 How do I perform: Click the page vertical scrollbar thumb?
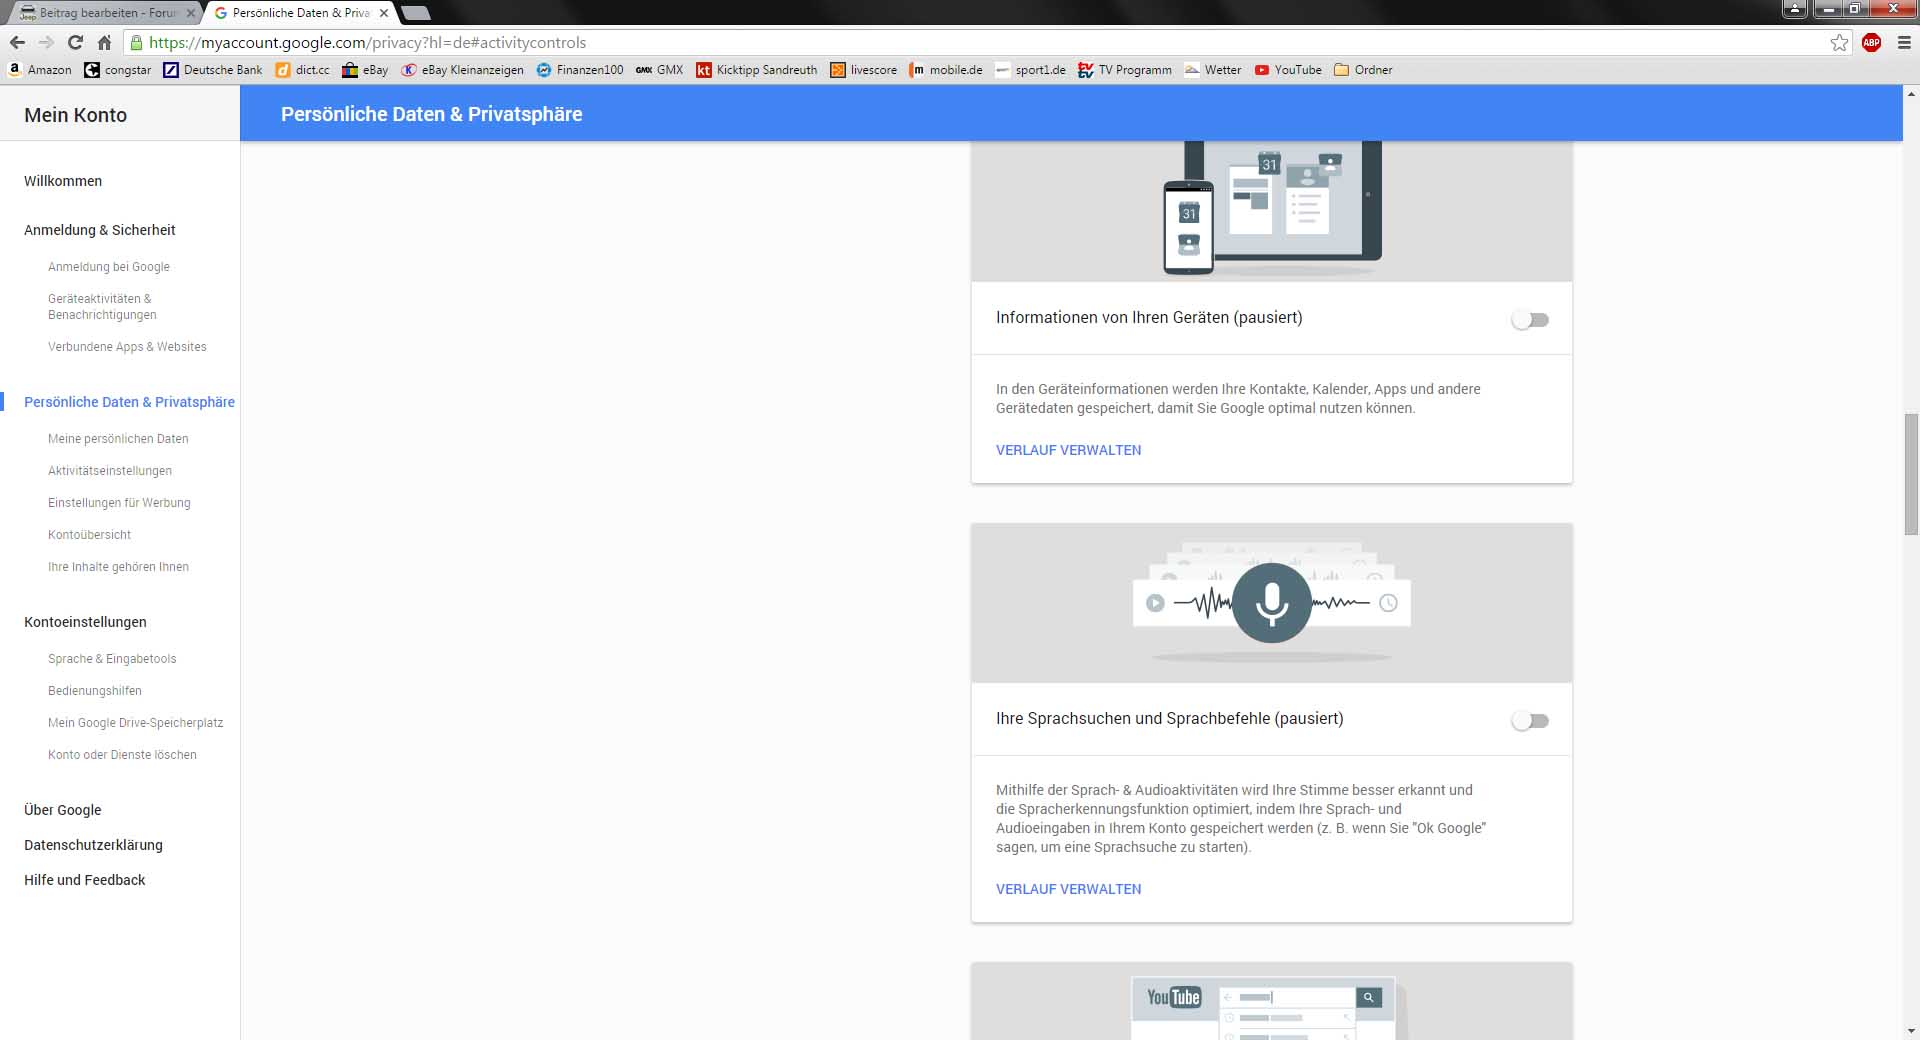[x=1911, y=475]
